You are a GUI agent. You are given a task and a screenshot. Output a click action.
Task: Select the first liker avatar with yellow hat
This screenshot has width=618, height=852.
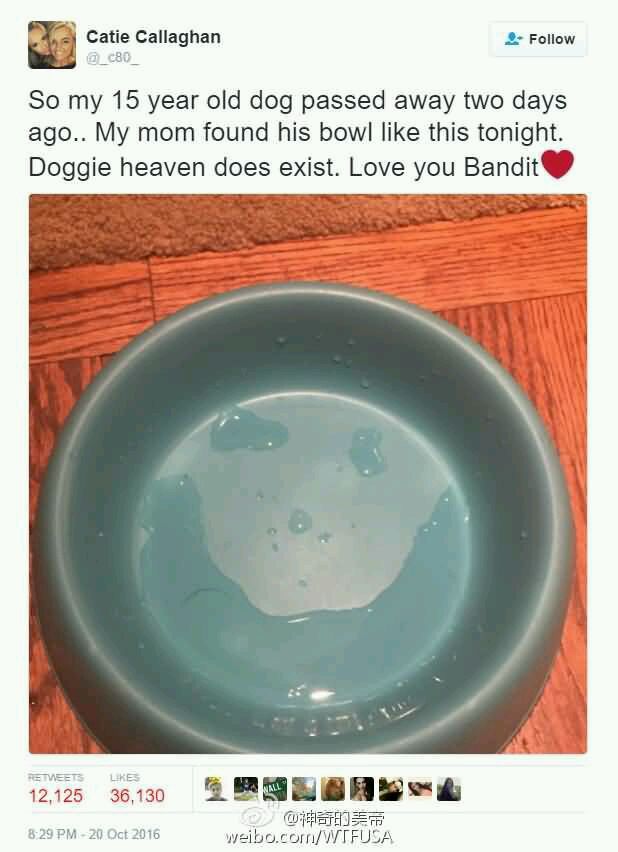point(216,789)
